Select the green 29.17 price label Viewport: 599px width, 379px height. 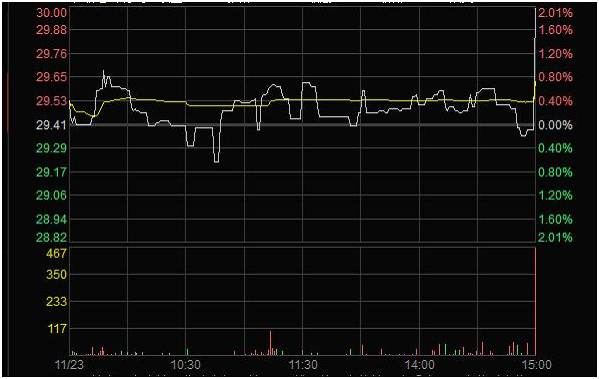(52, 172)
